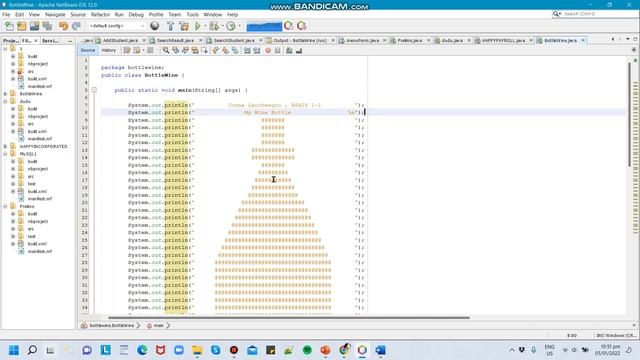Open Microsoft Edge from the taskbar
The height and width of the screenshot is (360, 640).
click(x=142, y=350)
